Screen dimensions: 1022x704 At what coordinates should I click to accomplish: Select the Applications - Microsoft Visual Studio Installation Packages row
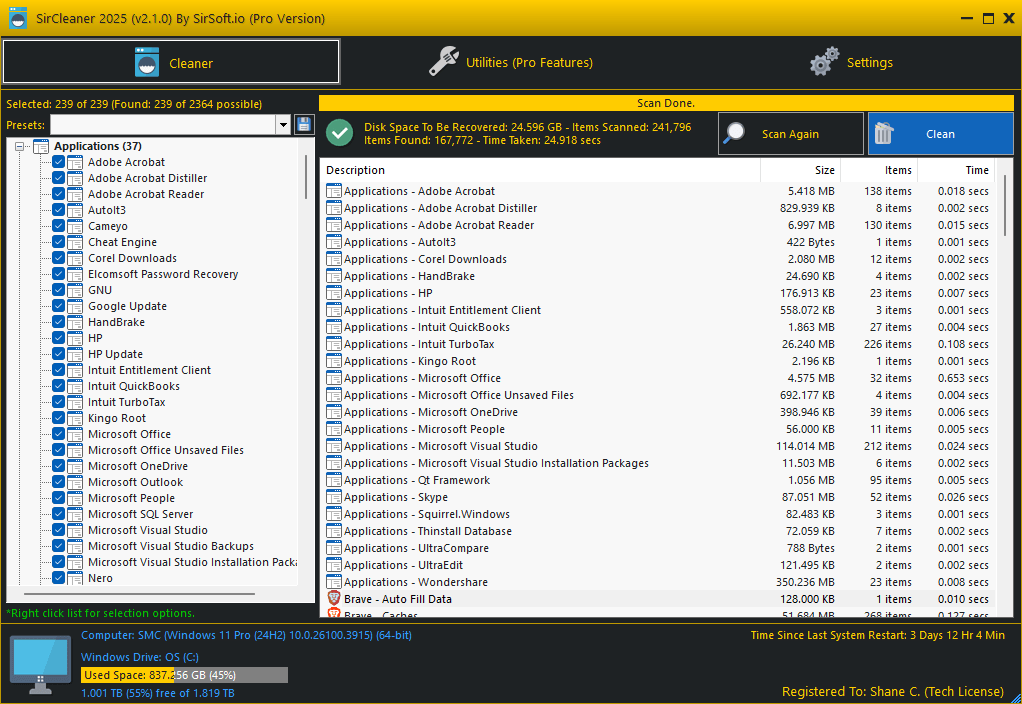tap(658, 463)
